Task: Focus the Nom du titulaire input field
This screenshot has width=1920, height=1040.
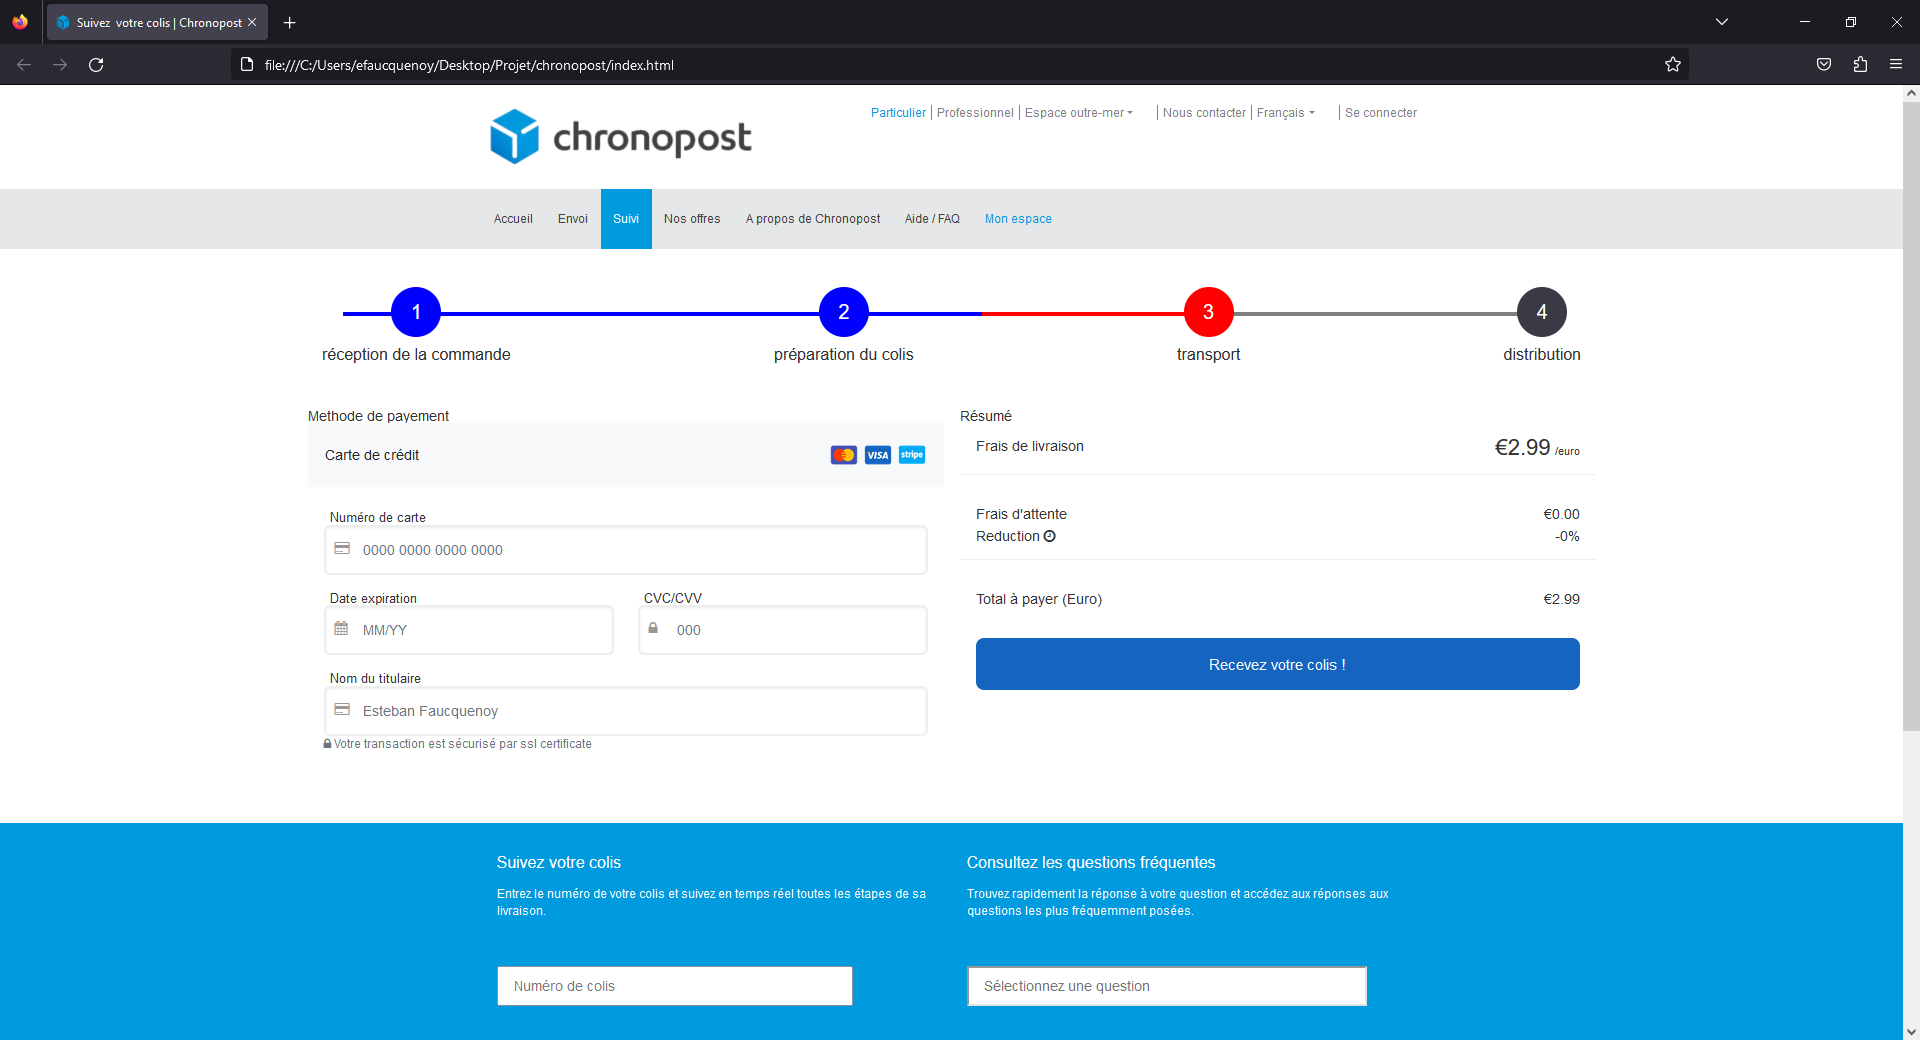Action: pyautogui.click(x=626, y=711)
